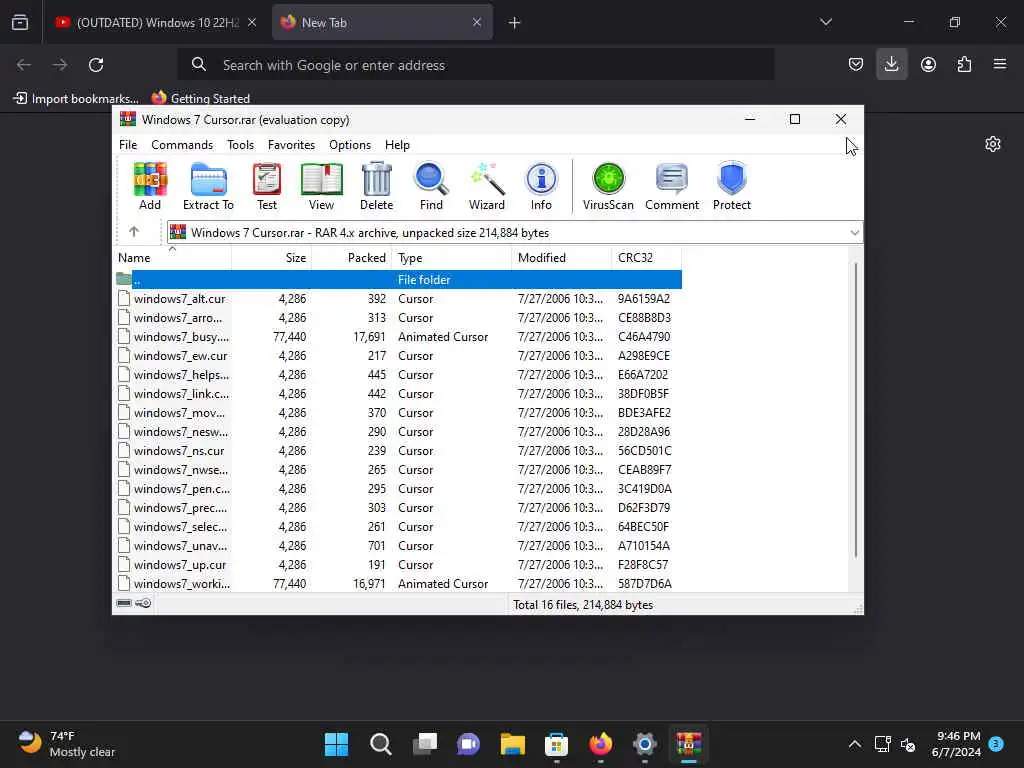This screenshot has width=1024, height=768.
Task: Save to Pocket icon in Firefox toolbar
Action: 856,65
